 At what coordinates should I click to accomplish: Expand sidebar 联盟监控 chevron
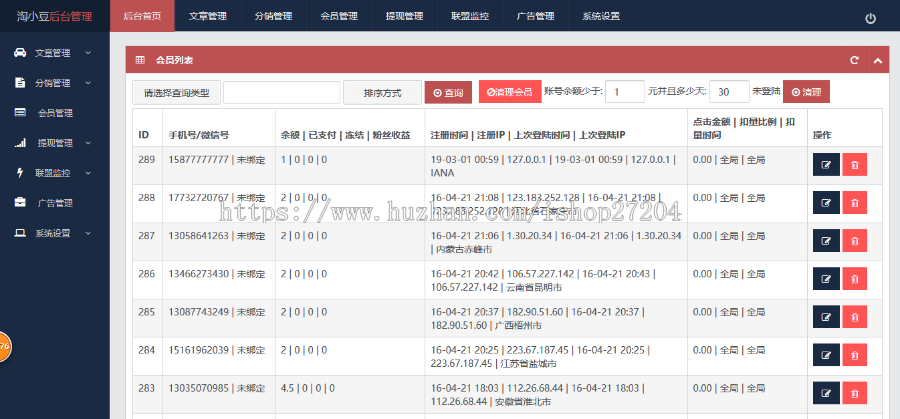pyautogui.click(x=88, y=172)
